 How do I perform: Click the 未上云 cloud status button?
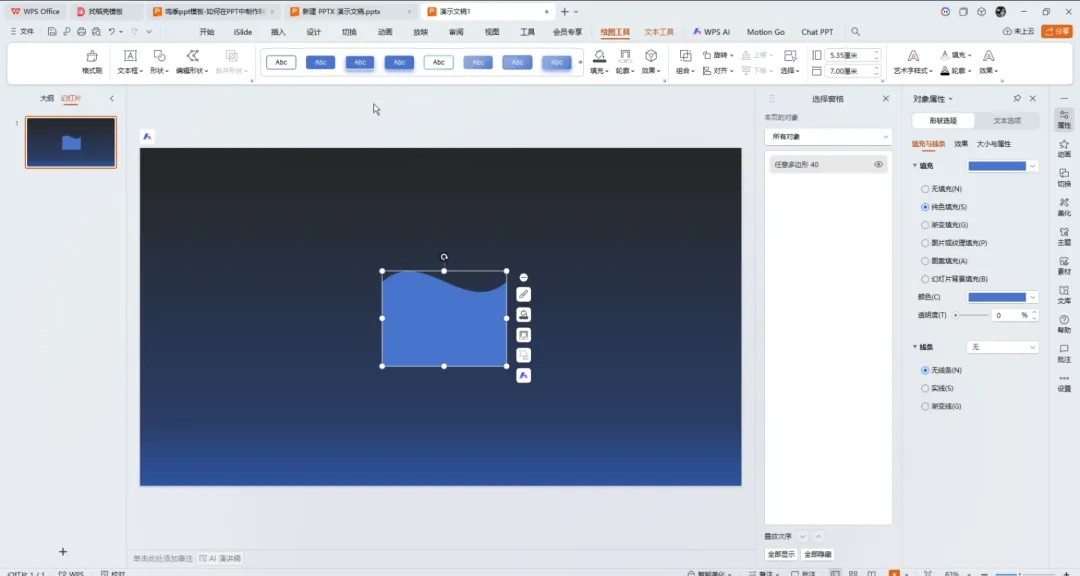coord(1019,32)
